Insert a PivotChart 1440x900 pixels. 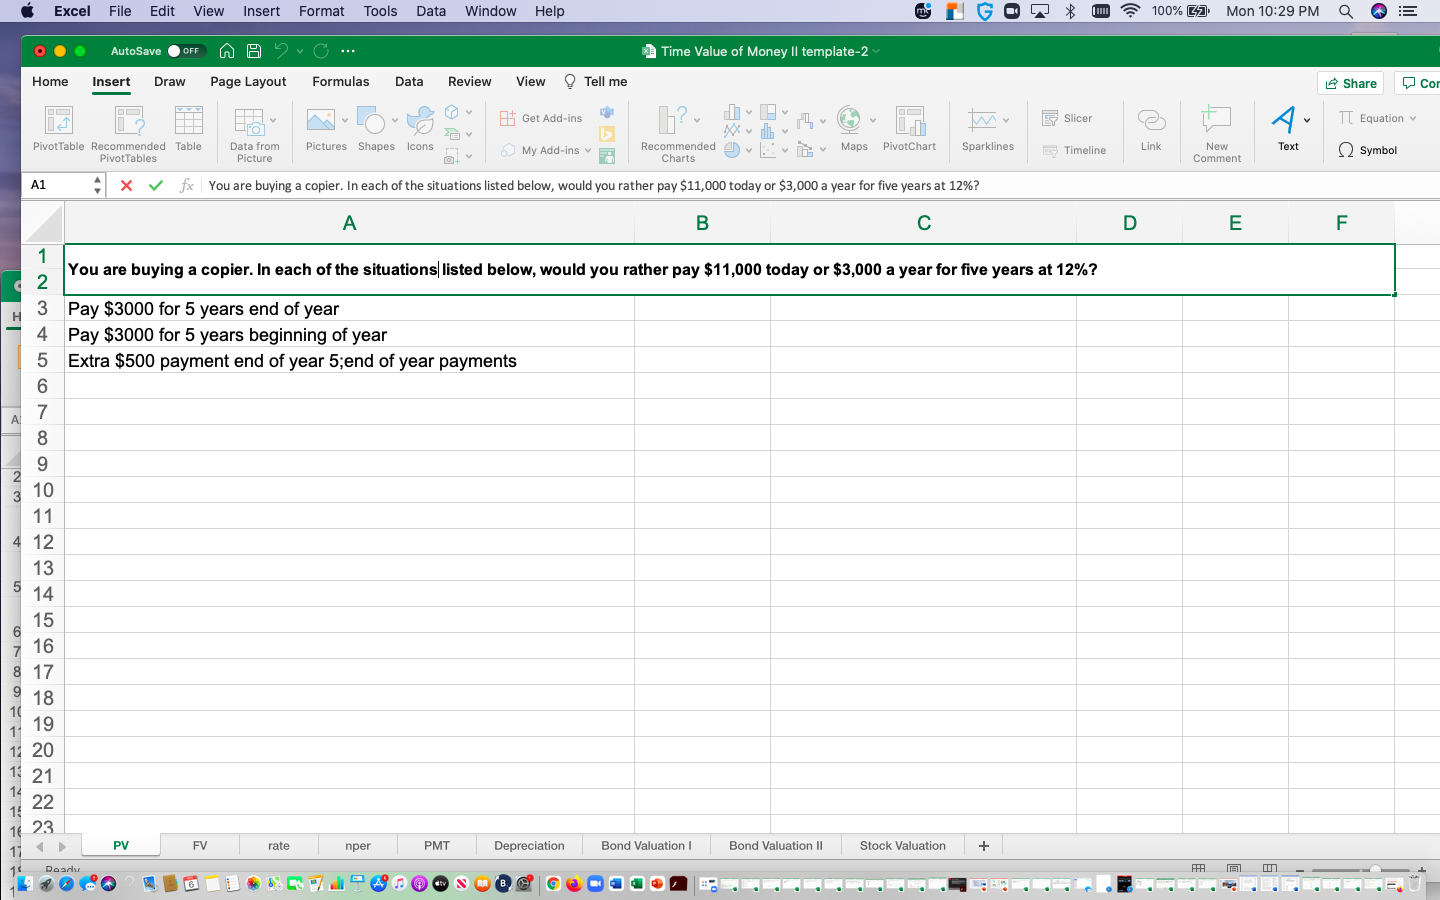pyautogui.click(x=909, y=130)
